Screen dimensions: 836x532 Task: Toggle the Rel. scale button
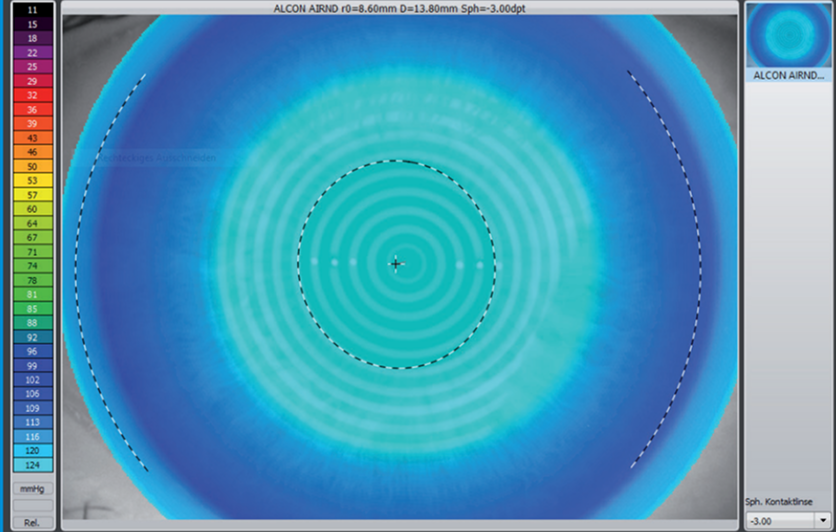[x=33, y=522]
